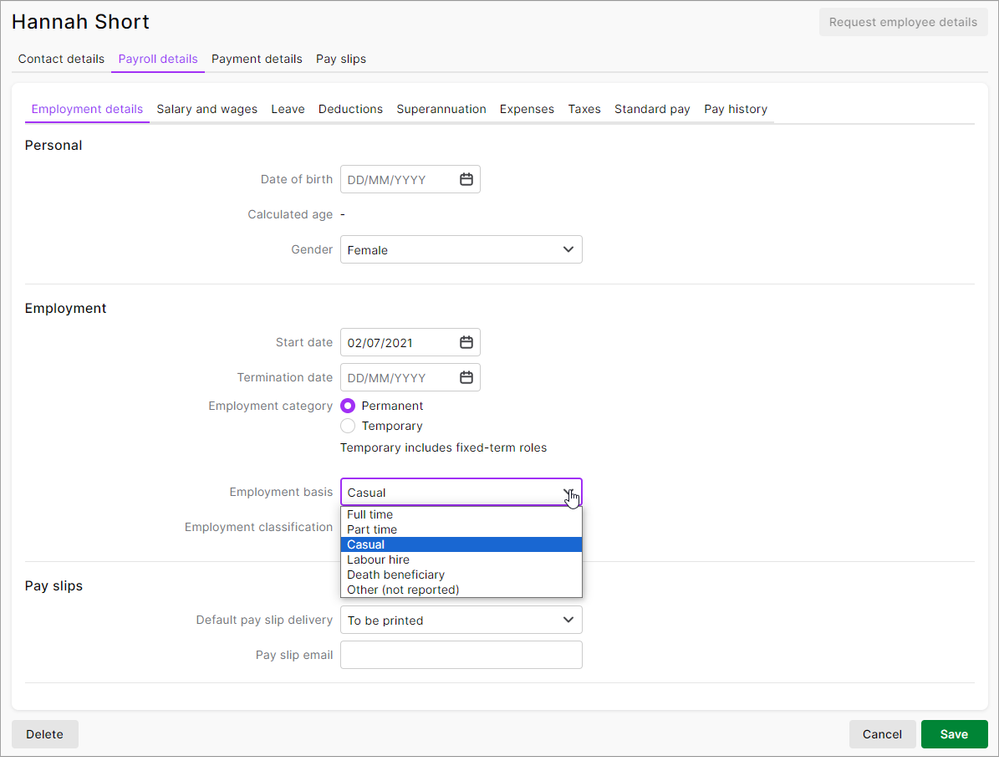The image size is (999, 757).
Task: Open the Start date calendar icon
Action: point(466,343)
